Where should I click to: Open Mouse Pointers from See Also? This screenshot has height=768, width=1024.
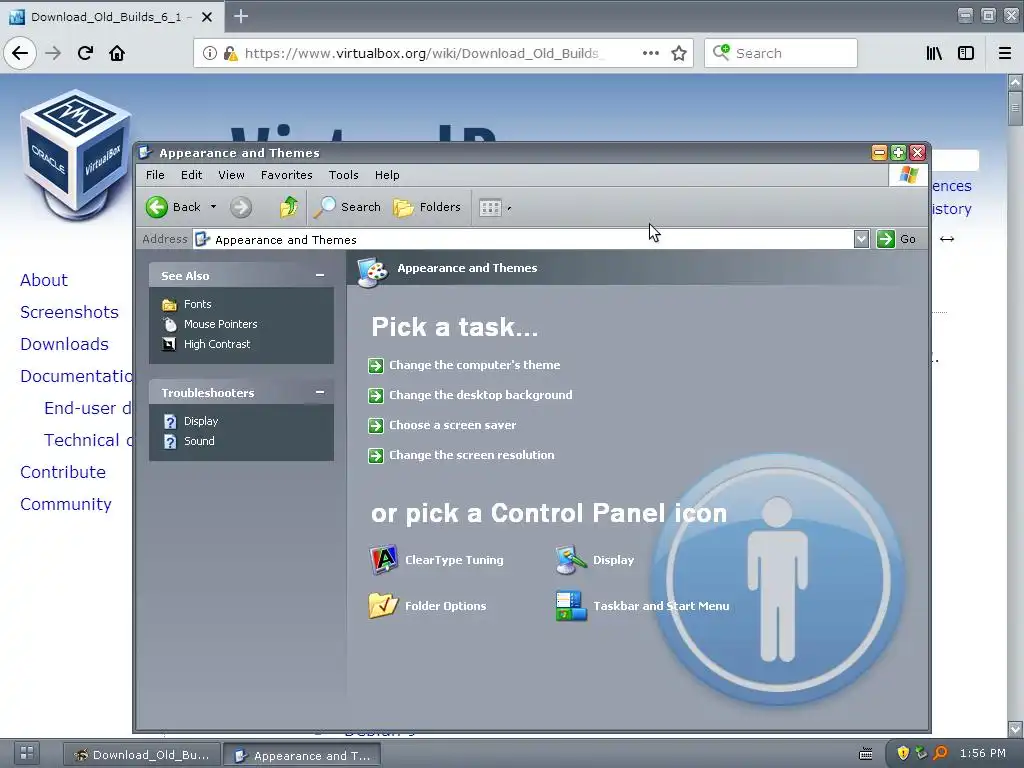coord(210,324)
